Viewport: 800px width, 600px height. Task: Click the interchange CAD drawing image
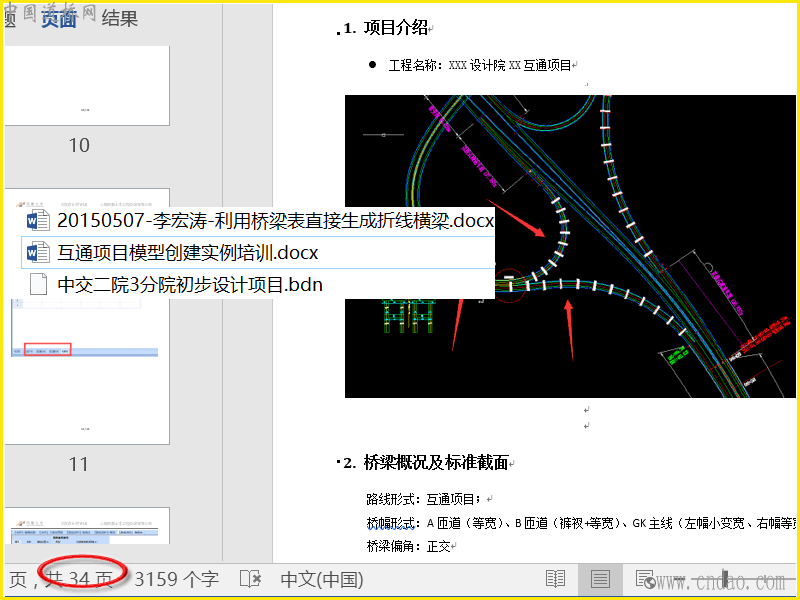point(570,246)
